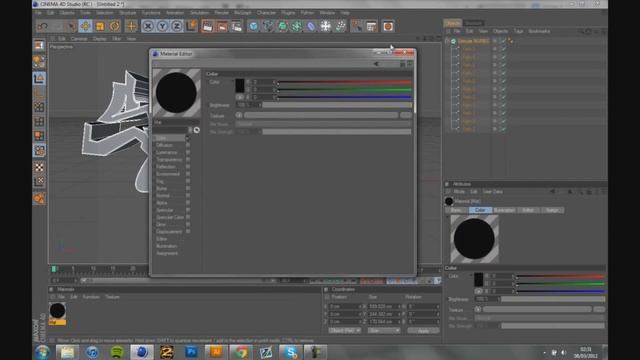
Task: Select the Move tool in top toolbar
Action: 85,26
